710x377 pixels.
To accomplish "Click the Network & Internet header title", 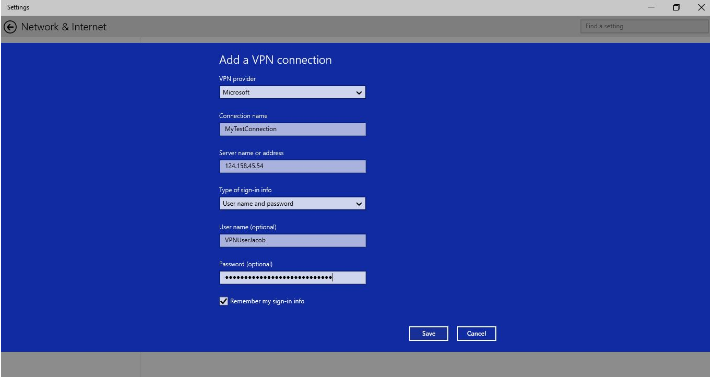I will [64, 27].
